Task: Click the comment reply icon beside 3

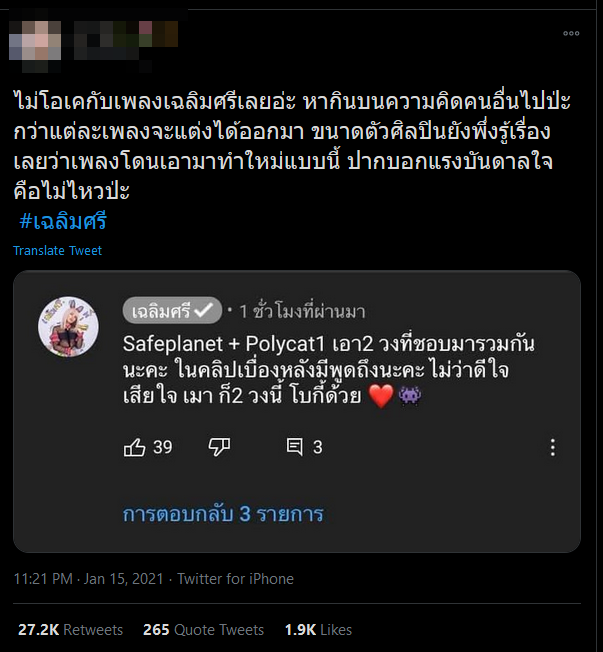Action: tap(295, 447)
